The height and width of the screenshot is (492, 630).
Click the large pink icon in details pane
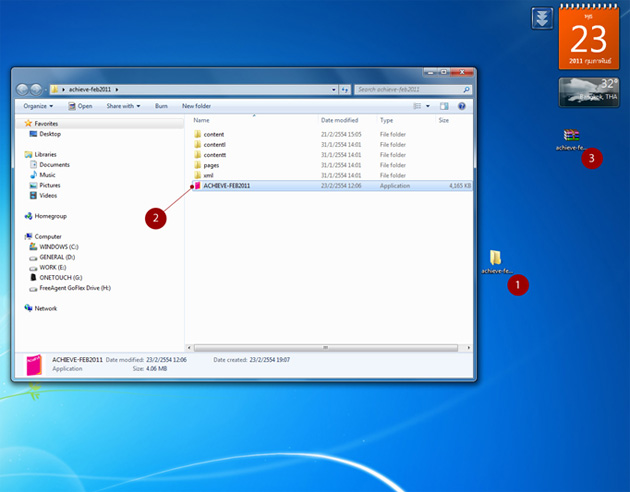tap(34, 365)
